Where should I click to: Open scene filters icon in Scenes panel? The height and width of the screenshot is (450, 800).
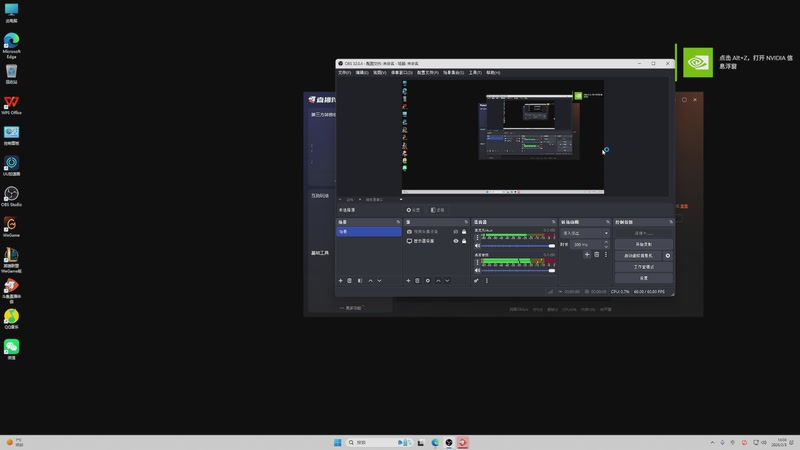pos(360,281)
